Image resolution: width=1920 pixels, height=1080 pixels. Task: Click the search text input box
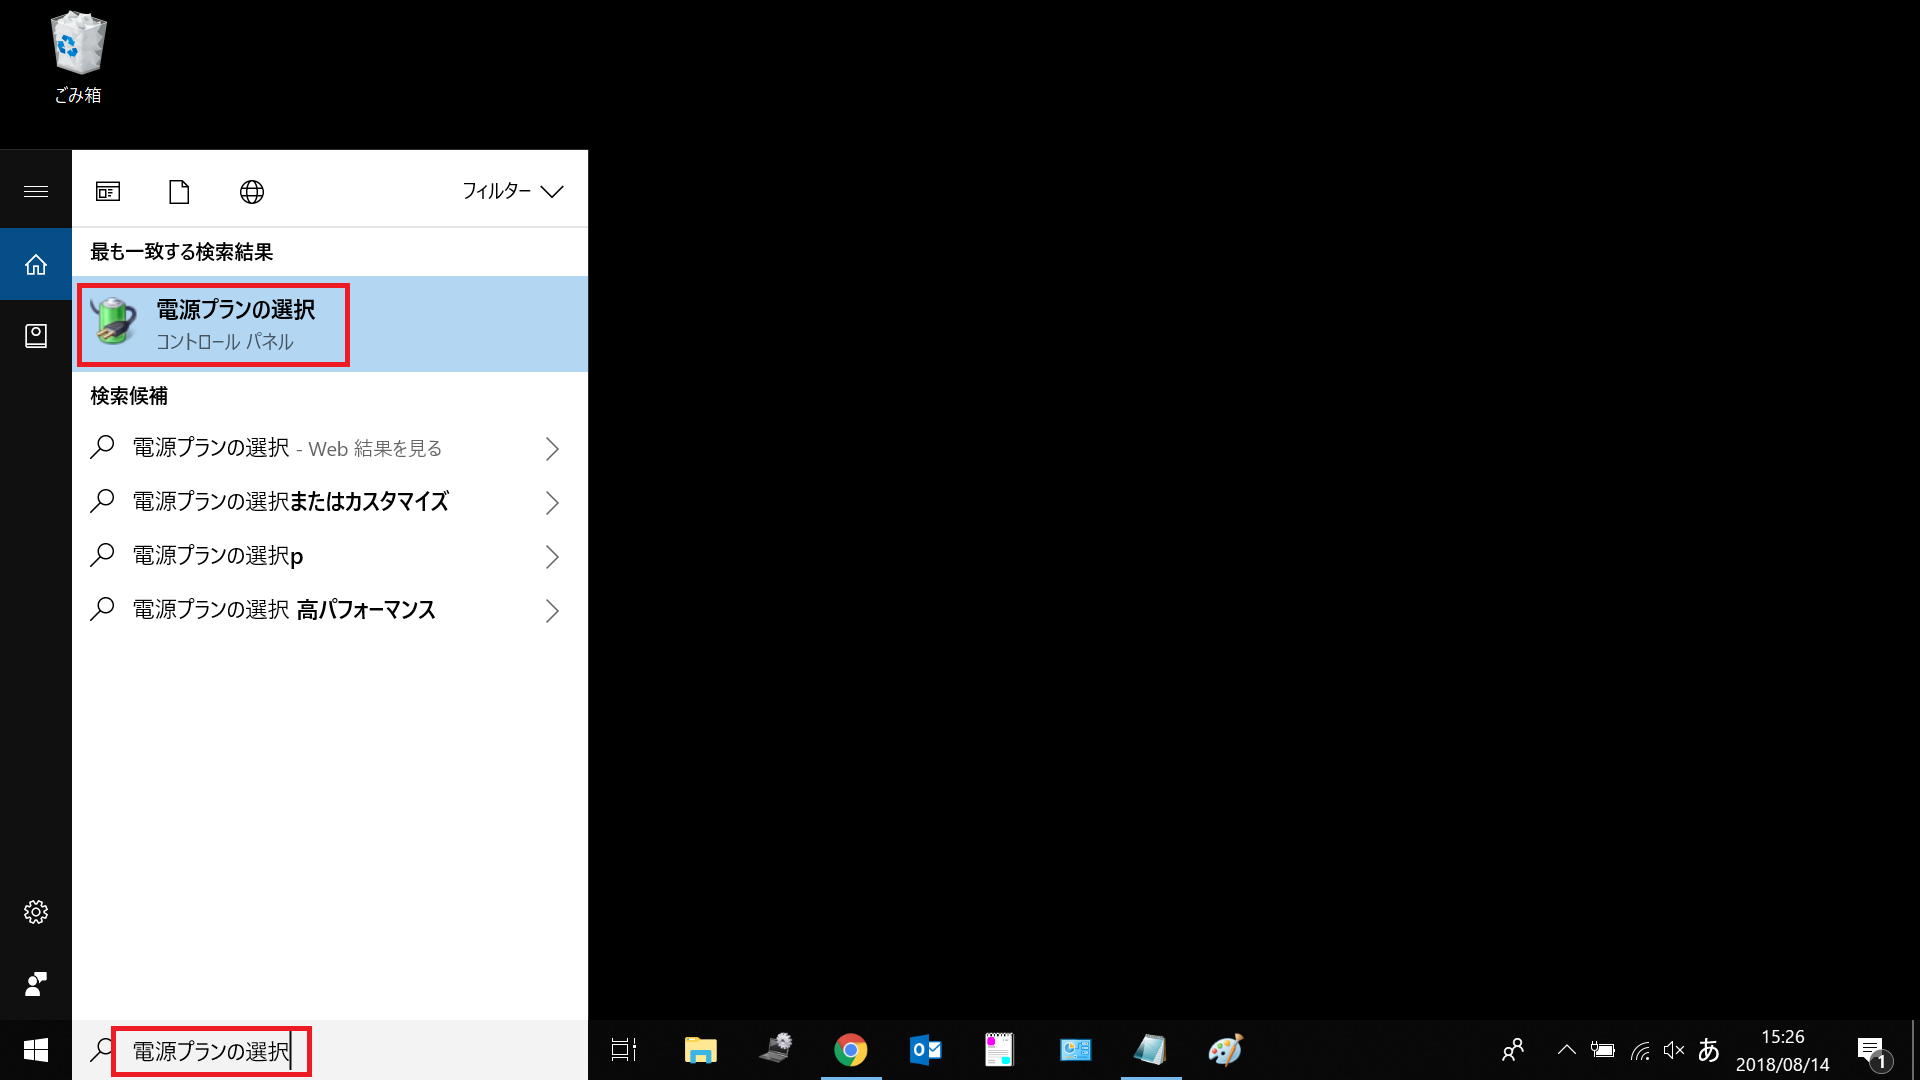pos(211,1051)
